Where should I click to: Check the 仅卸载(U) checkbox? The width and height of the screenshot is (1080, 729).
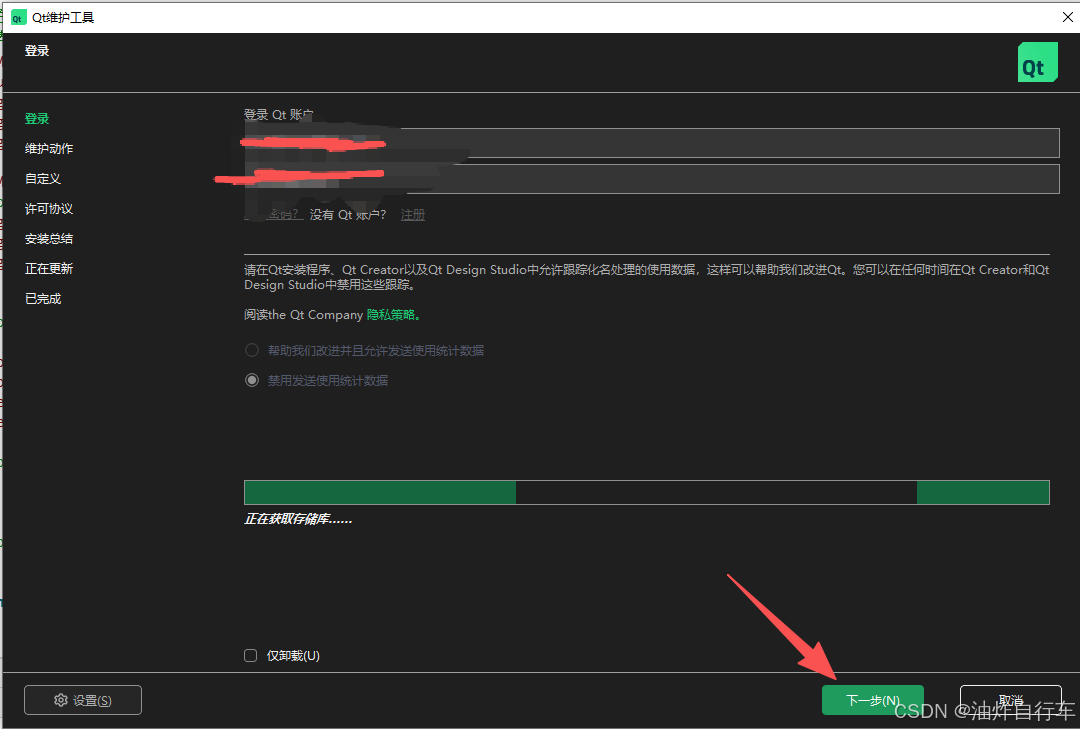(251, 655)
